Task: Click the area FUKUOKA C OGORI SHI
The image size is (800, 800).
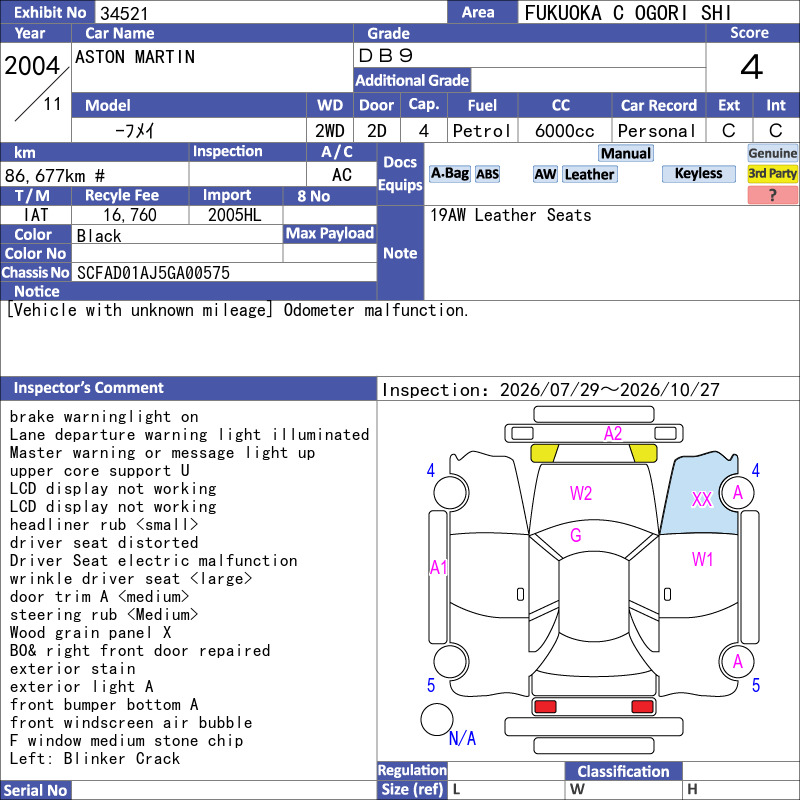Action: [x=628, y=13]
